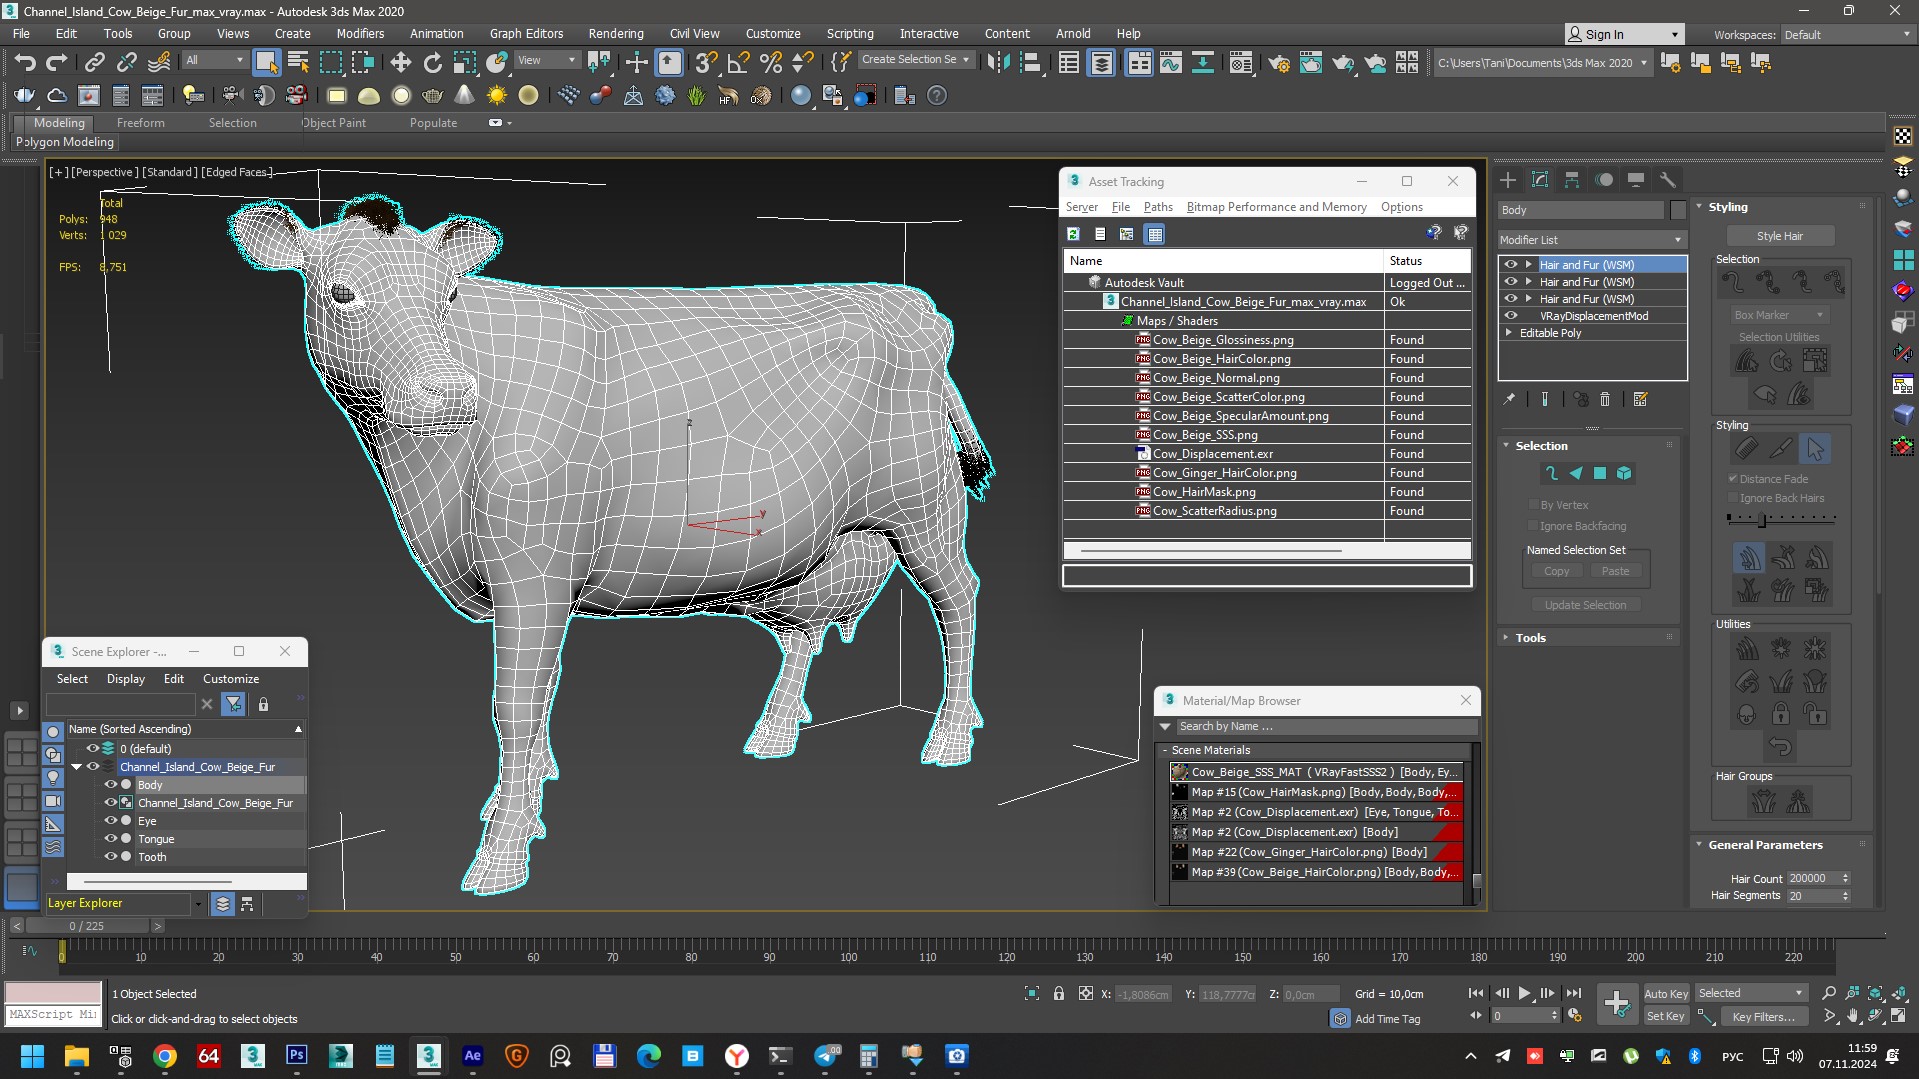Click the Play Animation button

[x=1524, y=993]
